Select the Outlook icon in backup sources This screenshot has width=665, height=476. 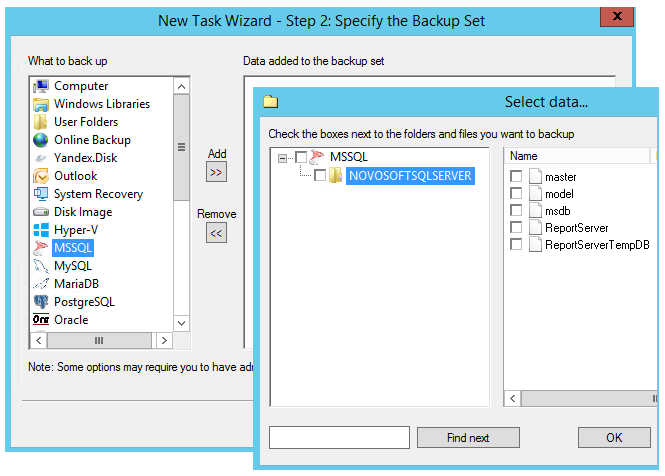pyautogui.click(x=41, y=176)
